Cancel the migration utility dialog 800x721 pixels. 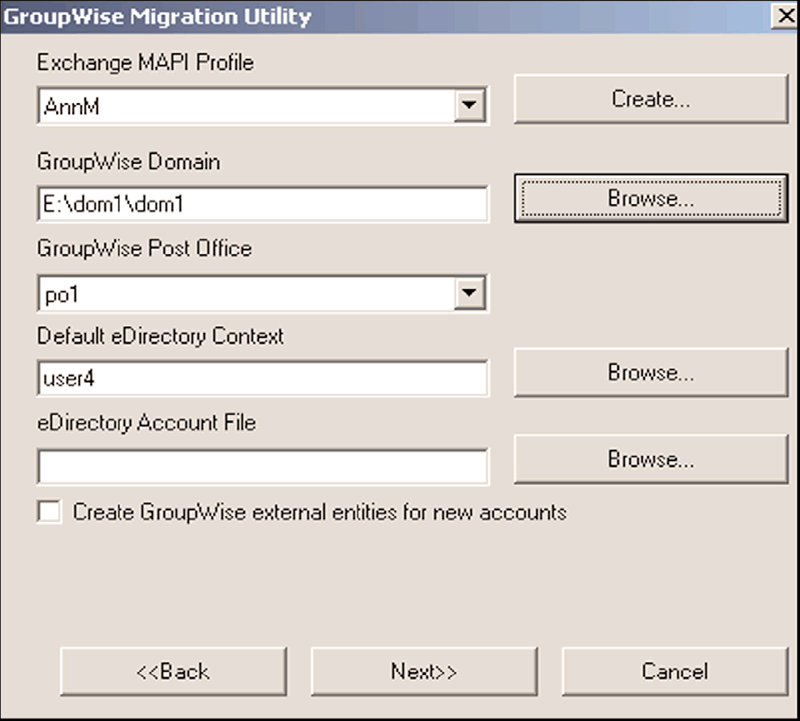click(675, 672)
